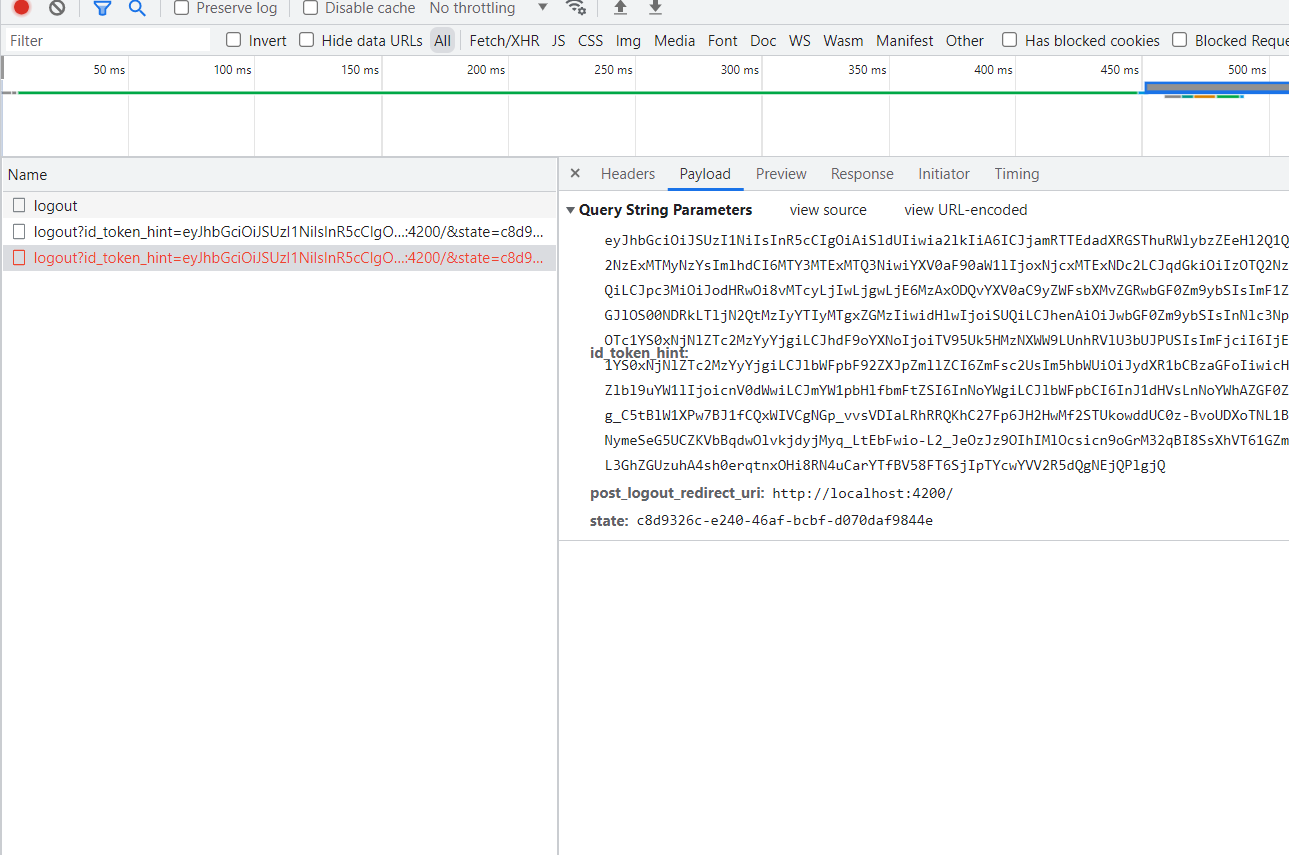Click the state parameter value

[785, 520]
